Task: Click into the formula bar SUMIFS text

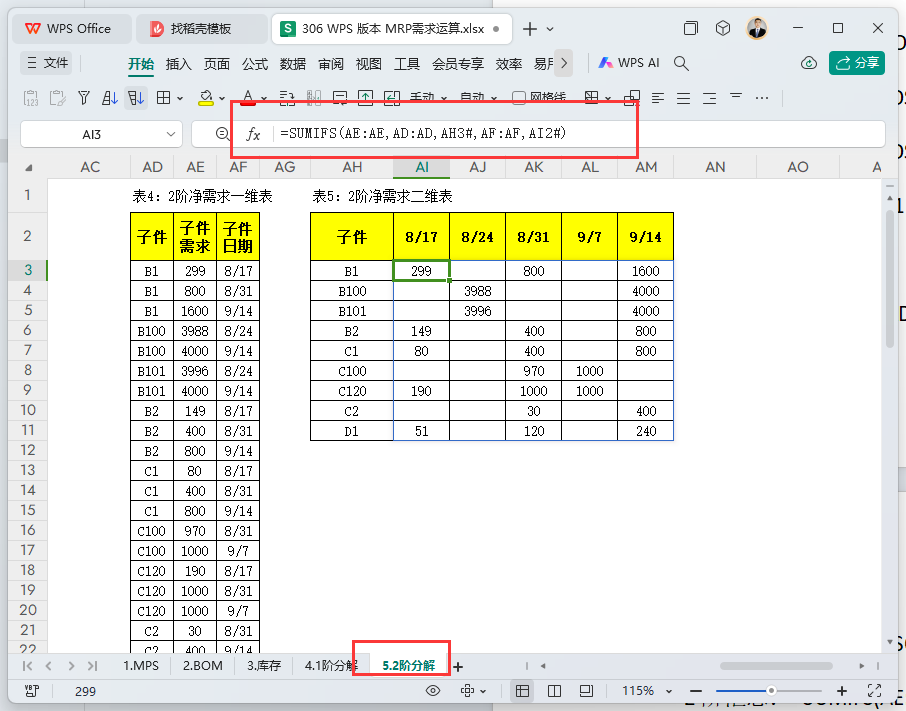Action: coord(423,133)
